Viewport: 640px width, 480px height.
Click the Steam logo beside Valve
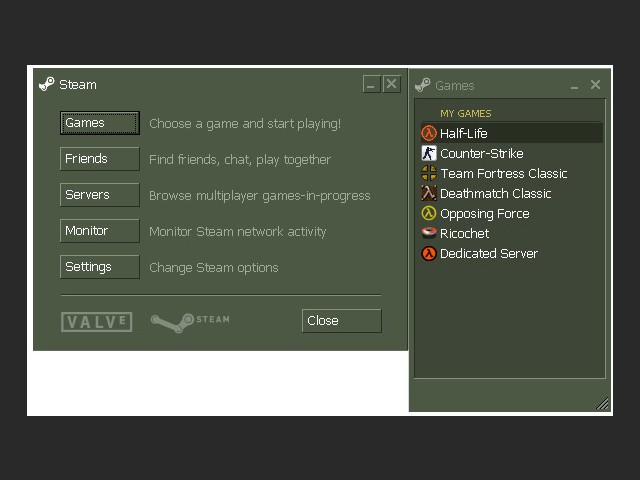coord(190,322)
